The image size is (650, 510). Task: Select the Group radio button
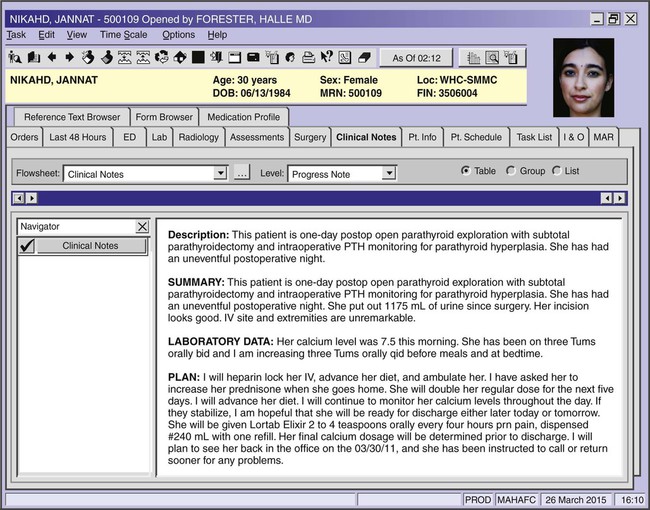(511, 171)
